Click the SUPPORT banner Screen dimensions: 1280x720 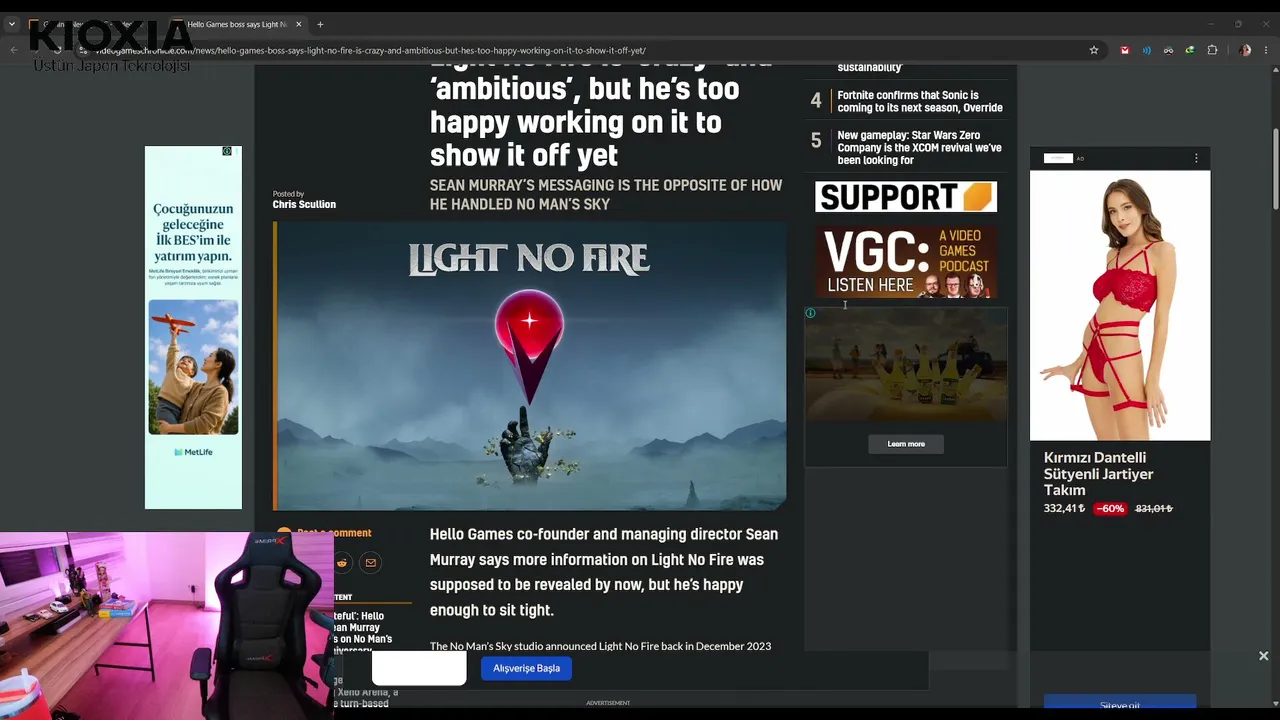(x=906, y=196)
